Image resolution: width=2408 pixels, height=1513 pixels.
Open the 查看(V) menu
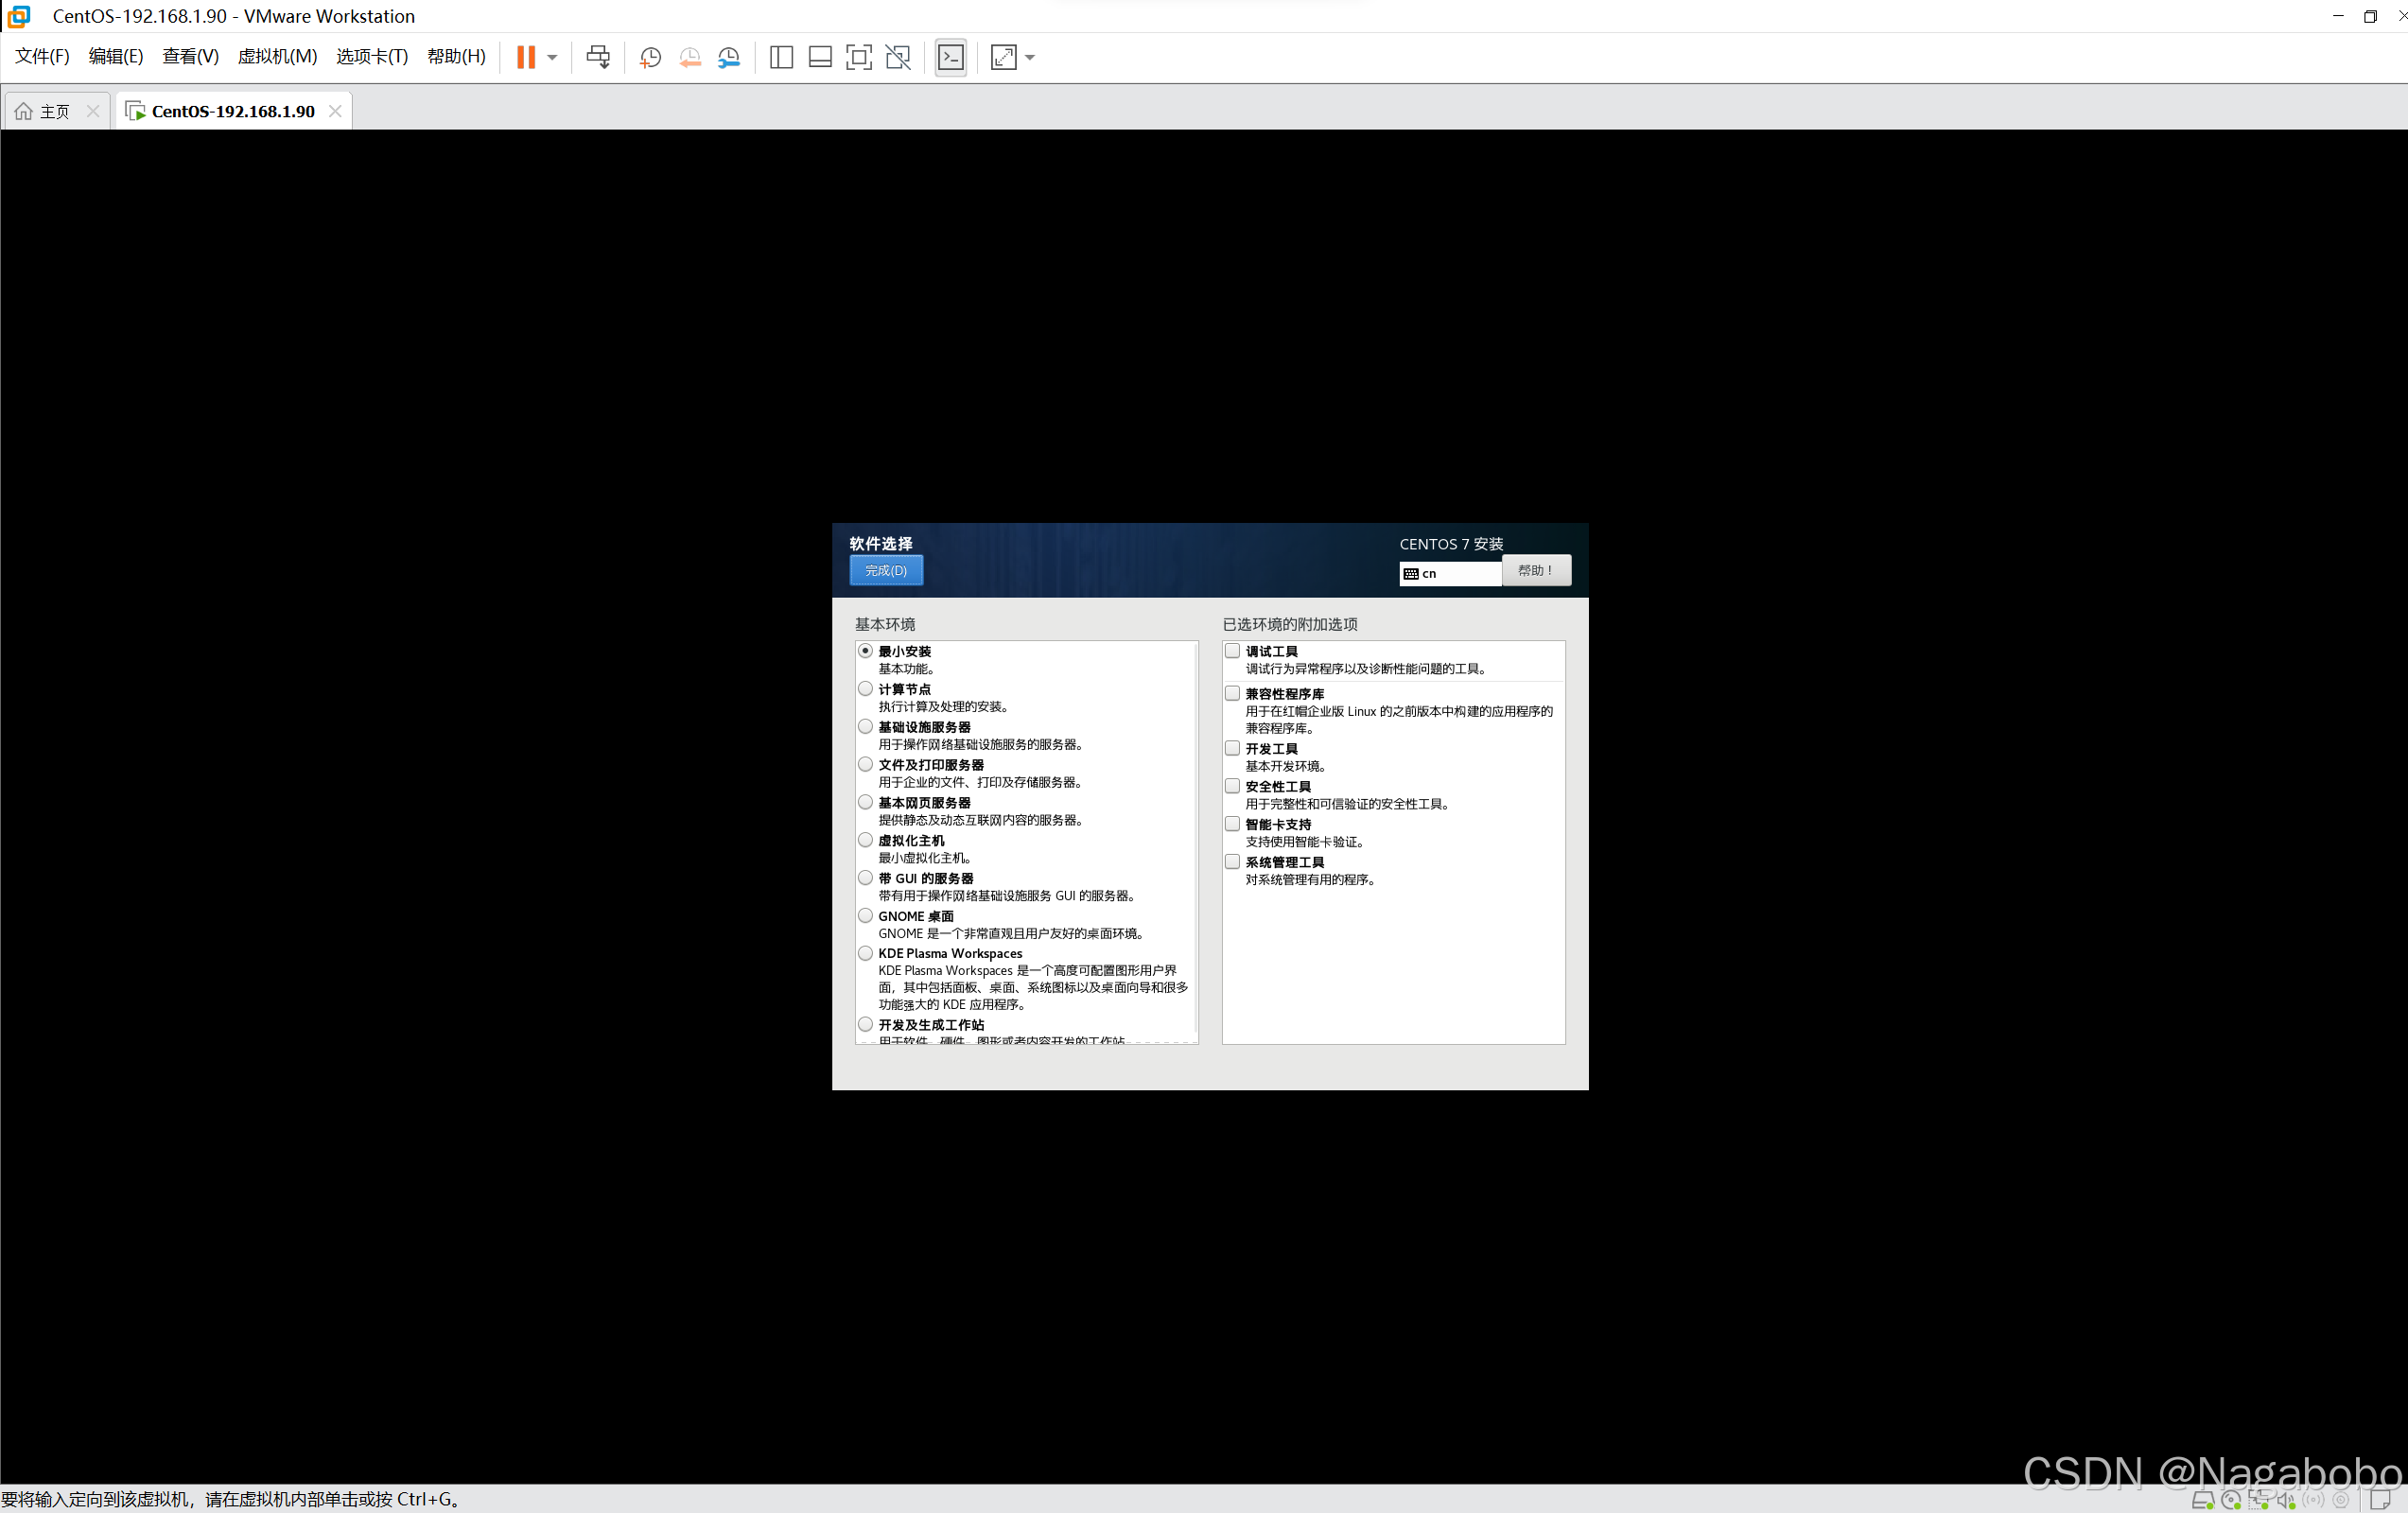click(190, 56)
